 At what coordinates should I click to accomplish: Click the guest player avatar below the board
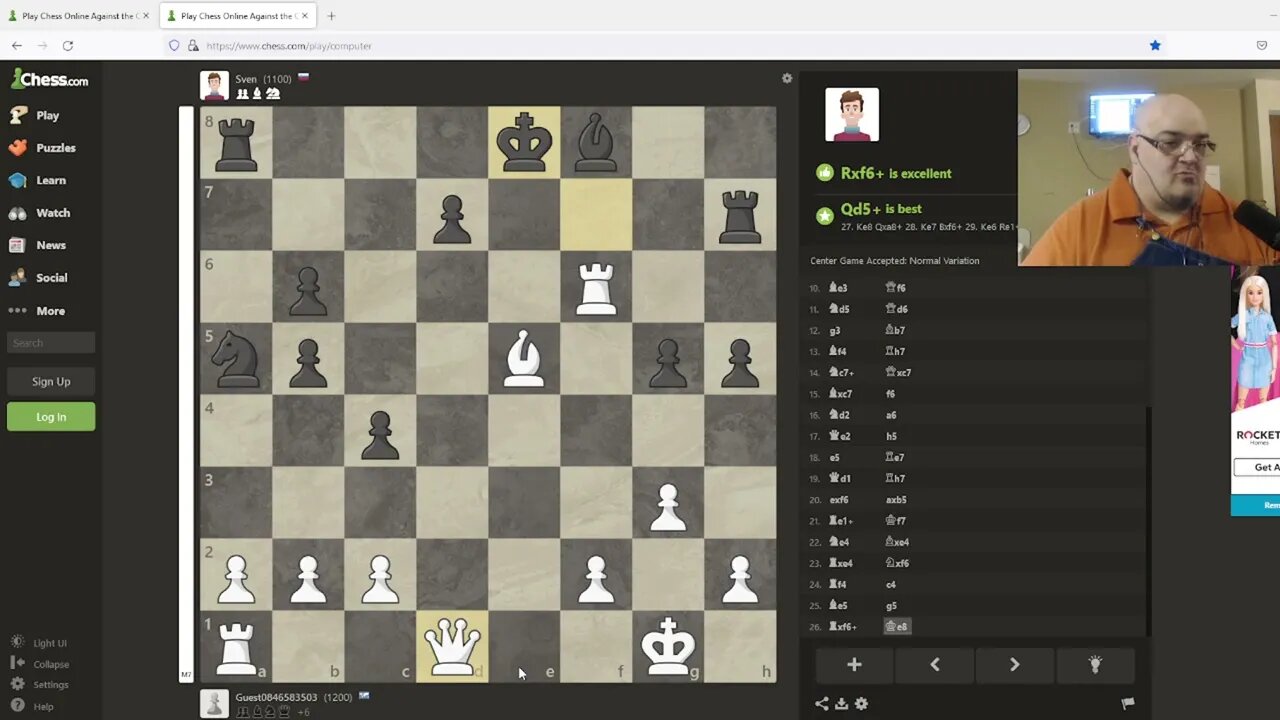click(x=214, y=703)
